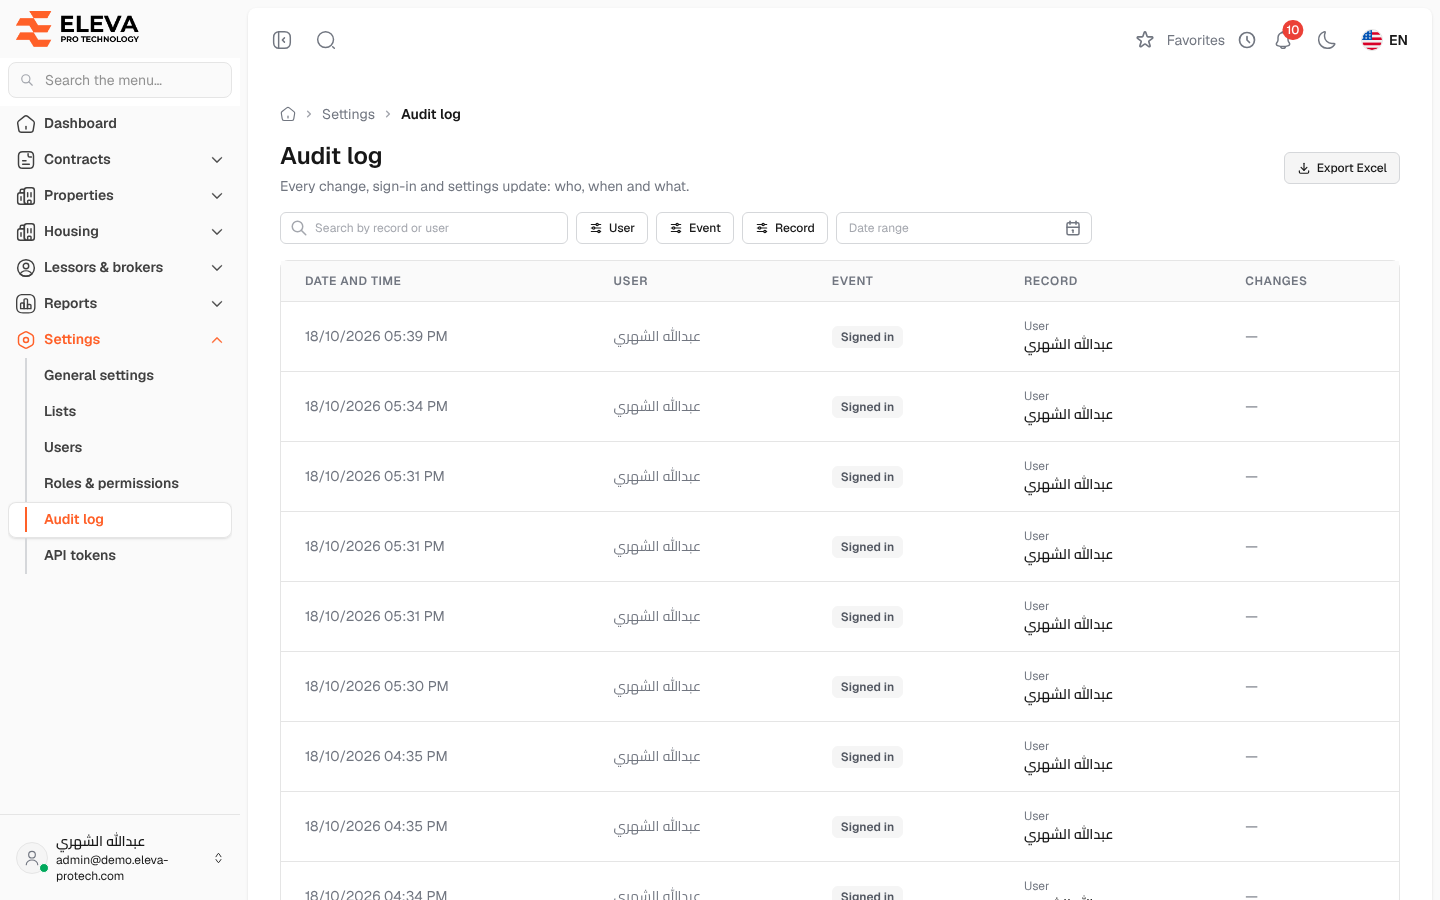Expand the Contracts menu chevron
This screenshot has width=1440, height=900.
[x=217, y=159]
